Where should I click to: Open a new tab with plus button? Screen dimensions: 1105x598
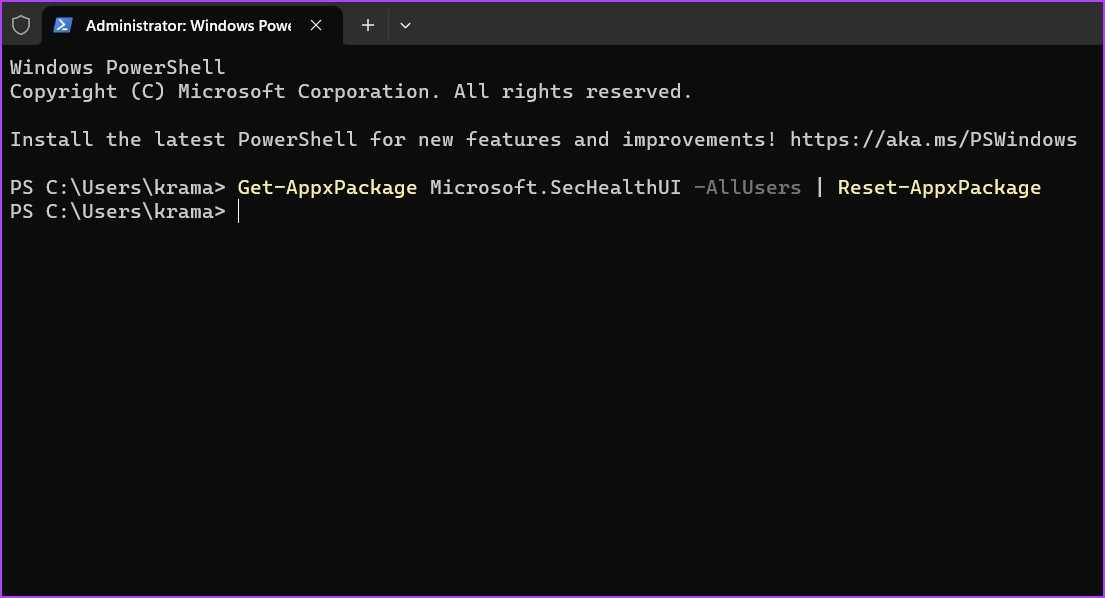click(367, 25)
